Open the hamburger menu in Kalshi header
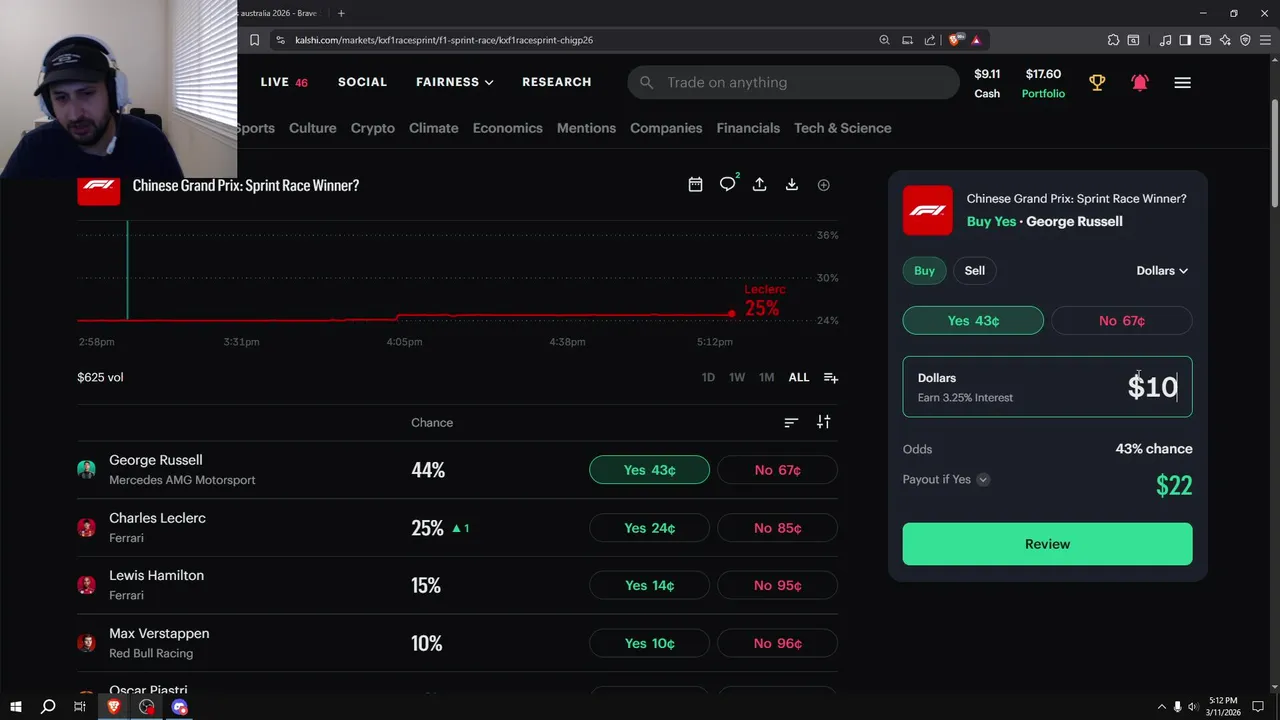The height and width of the screenshot is (720, 1280). click(x=1183, y=83)
